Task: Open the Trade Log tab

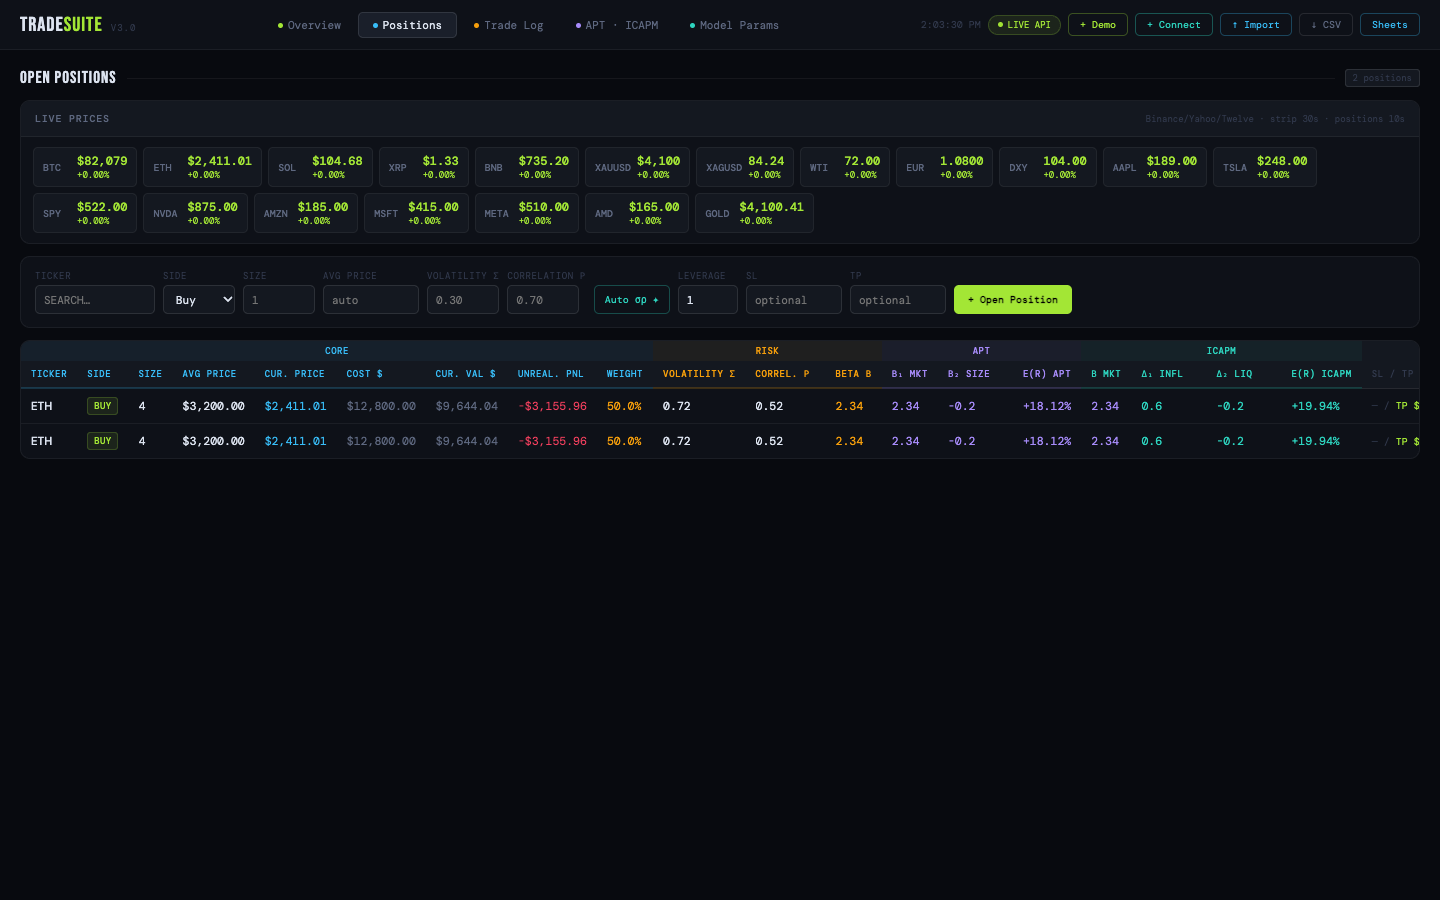Action: click(508, 25)
